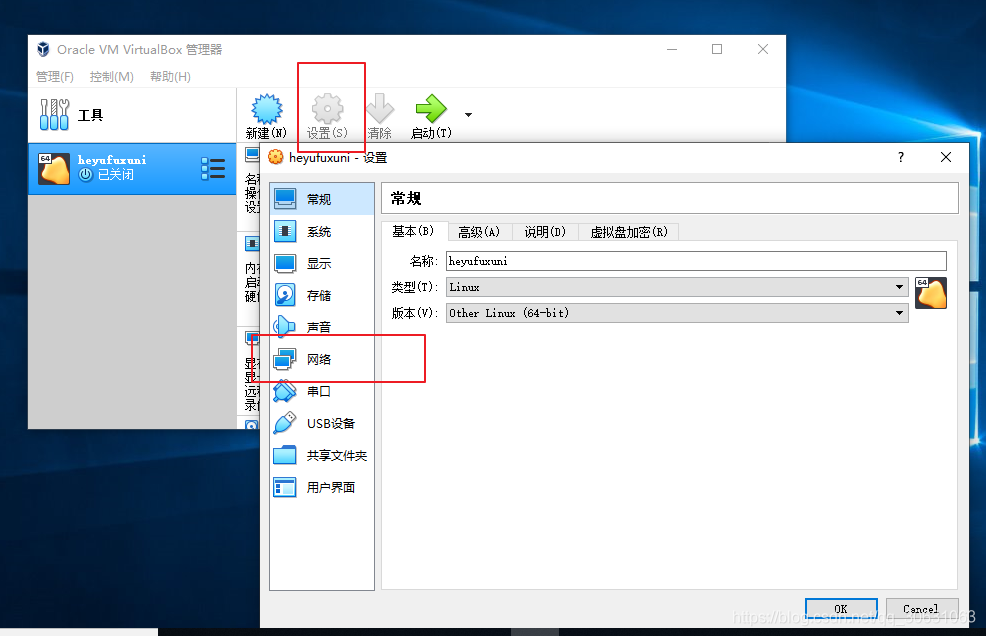Maximize the VirtualBox manager window
The width and height of the screenshot is (986, 636).
pyautogui.click(x=717, y=49)
